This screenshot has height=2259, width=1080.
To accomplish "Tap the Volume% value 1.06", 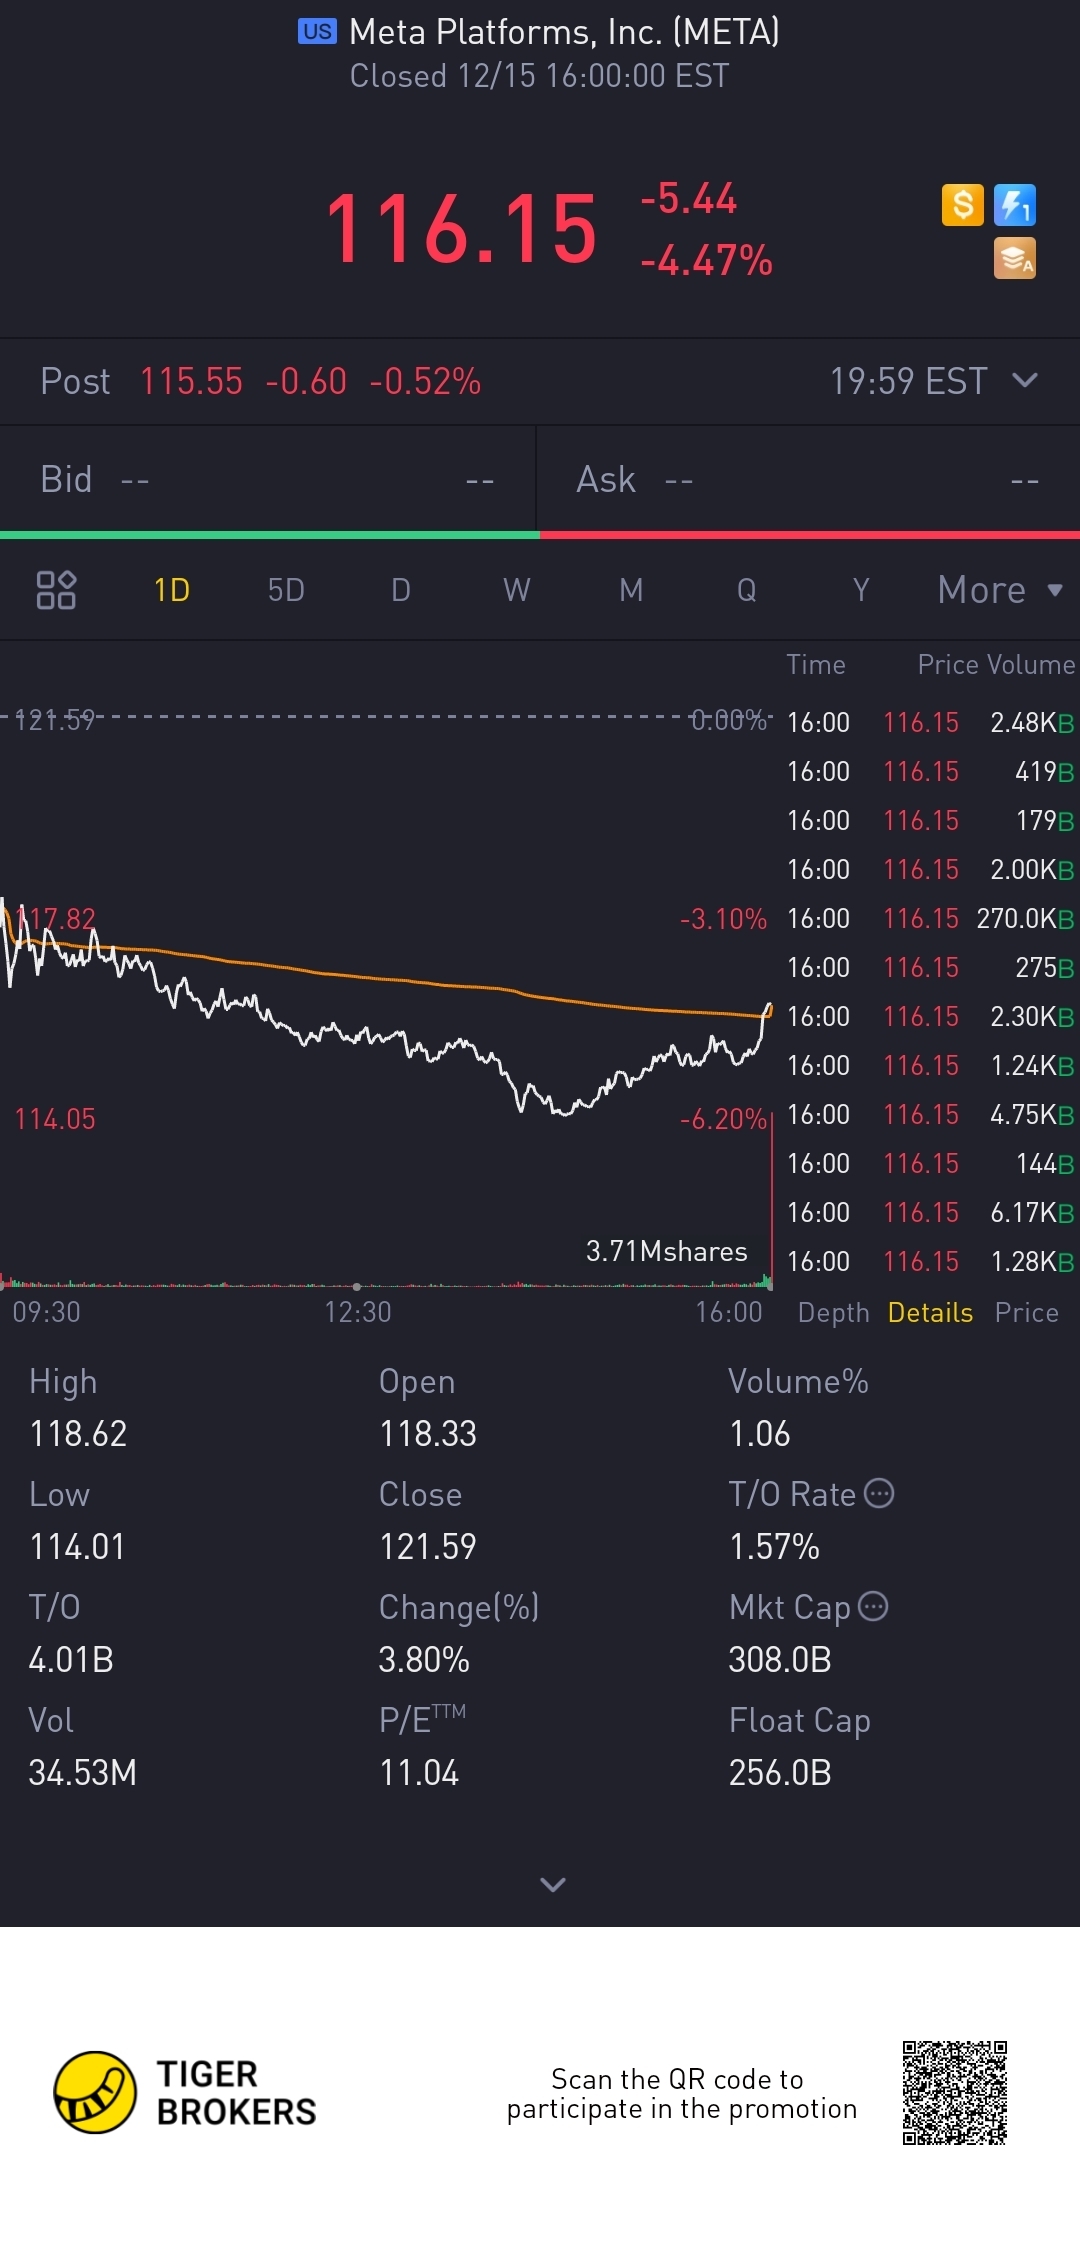I will pos(760,1433).
